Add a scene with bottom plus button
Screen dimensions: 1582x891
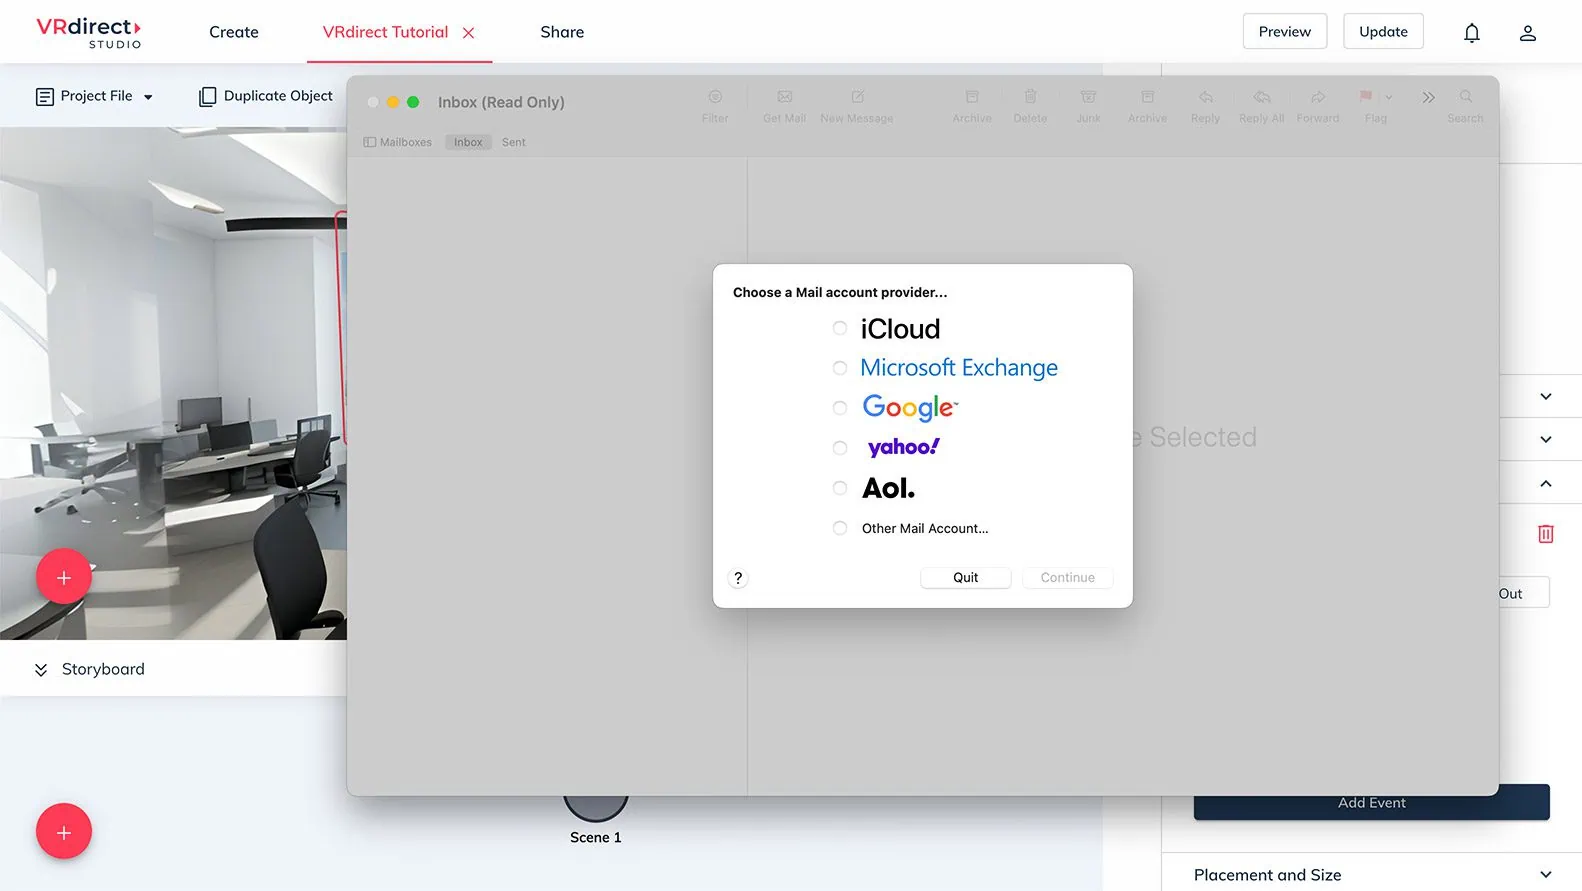[x=64, y=832]
